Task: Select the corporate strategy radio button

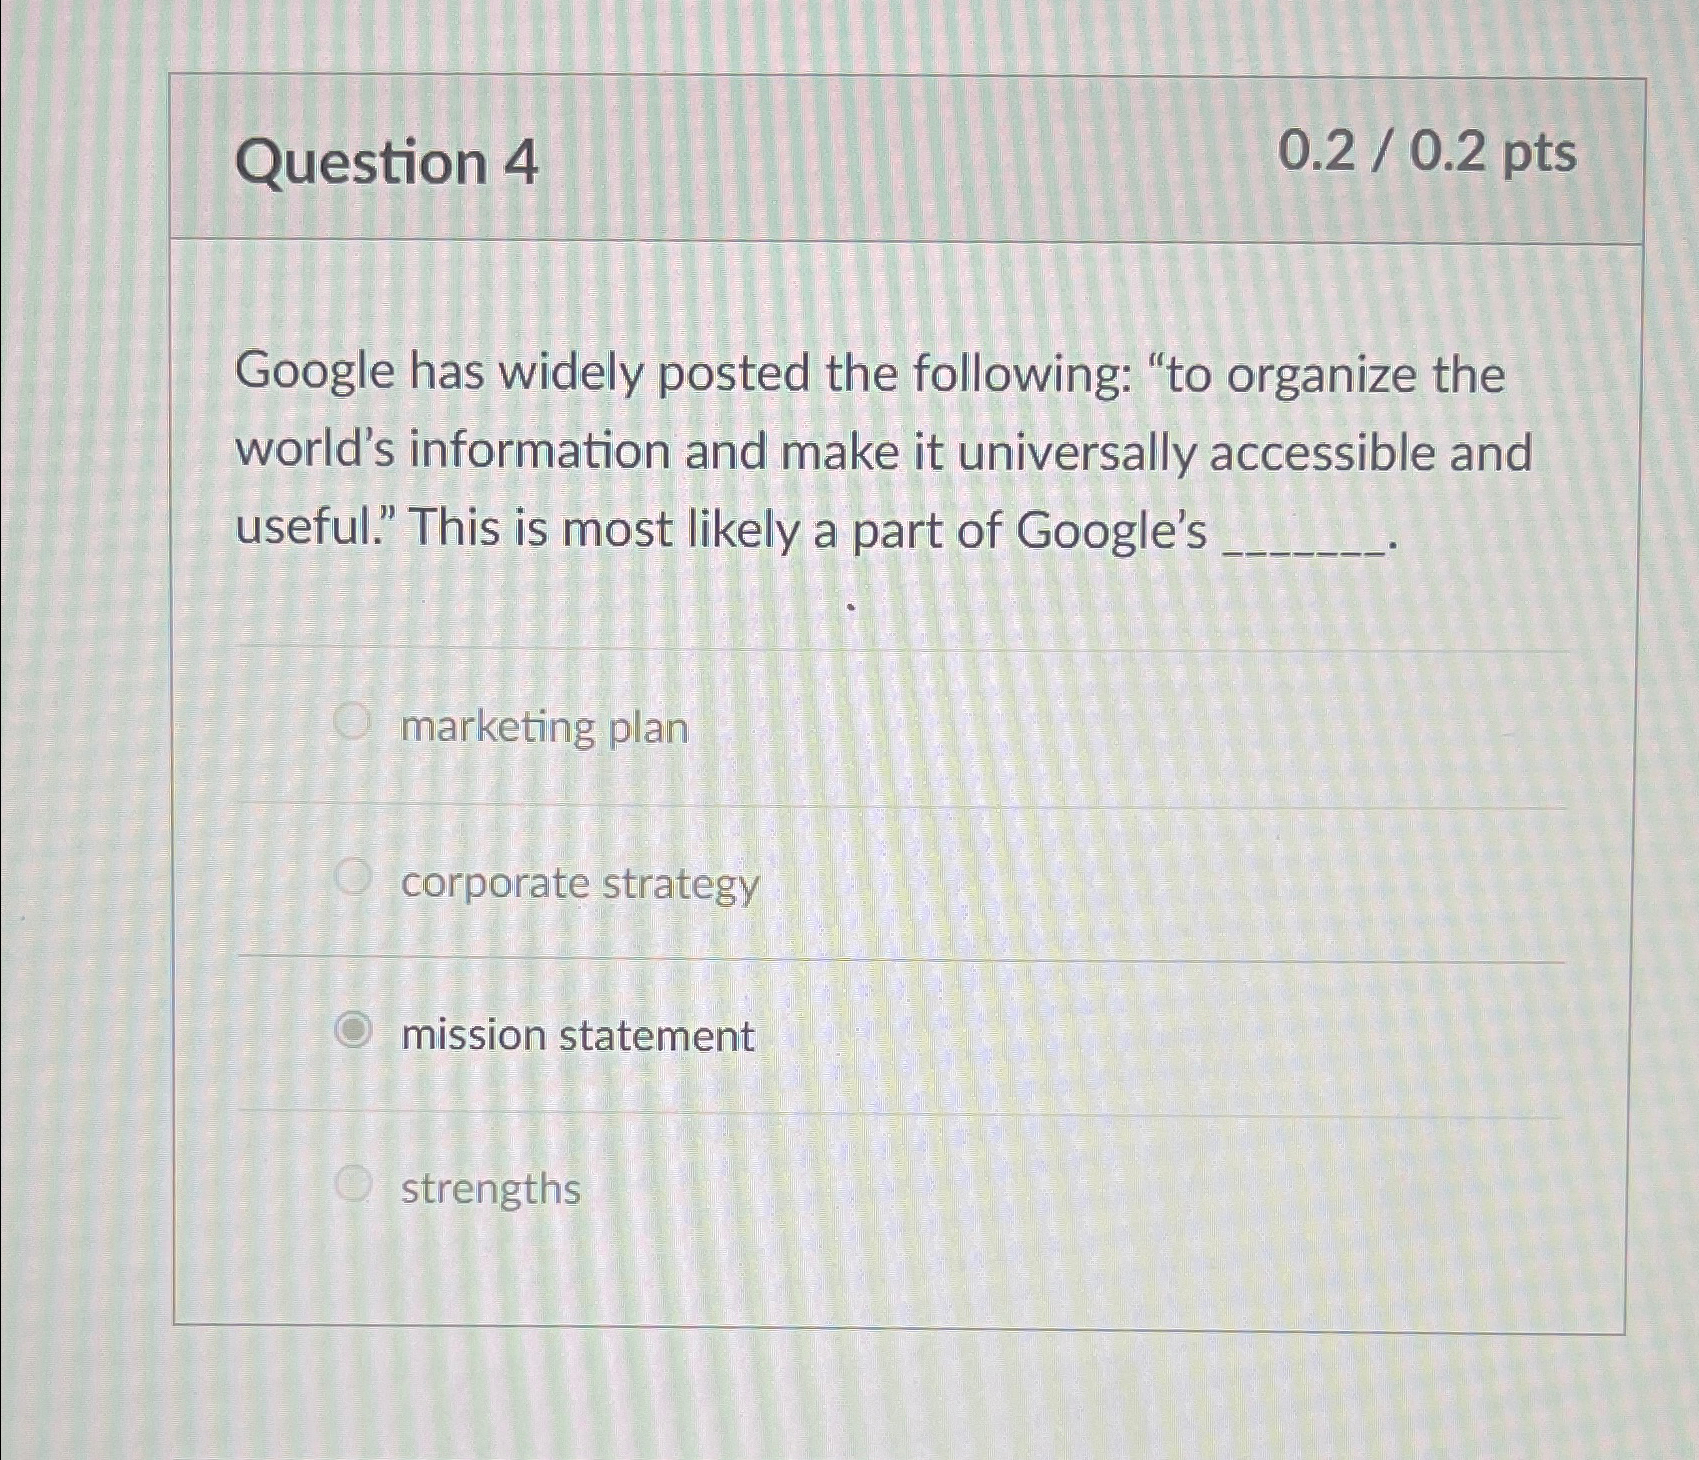Action: click(355, 876)
